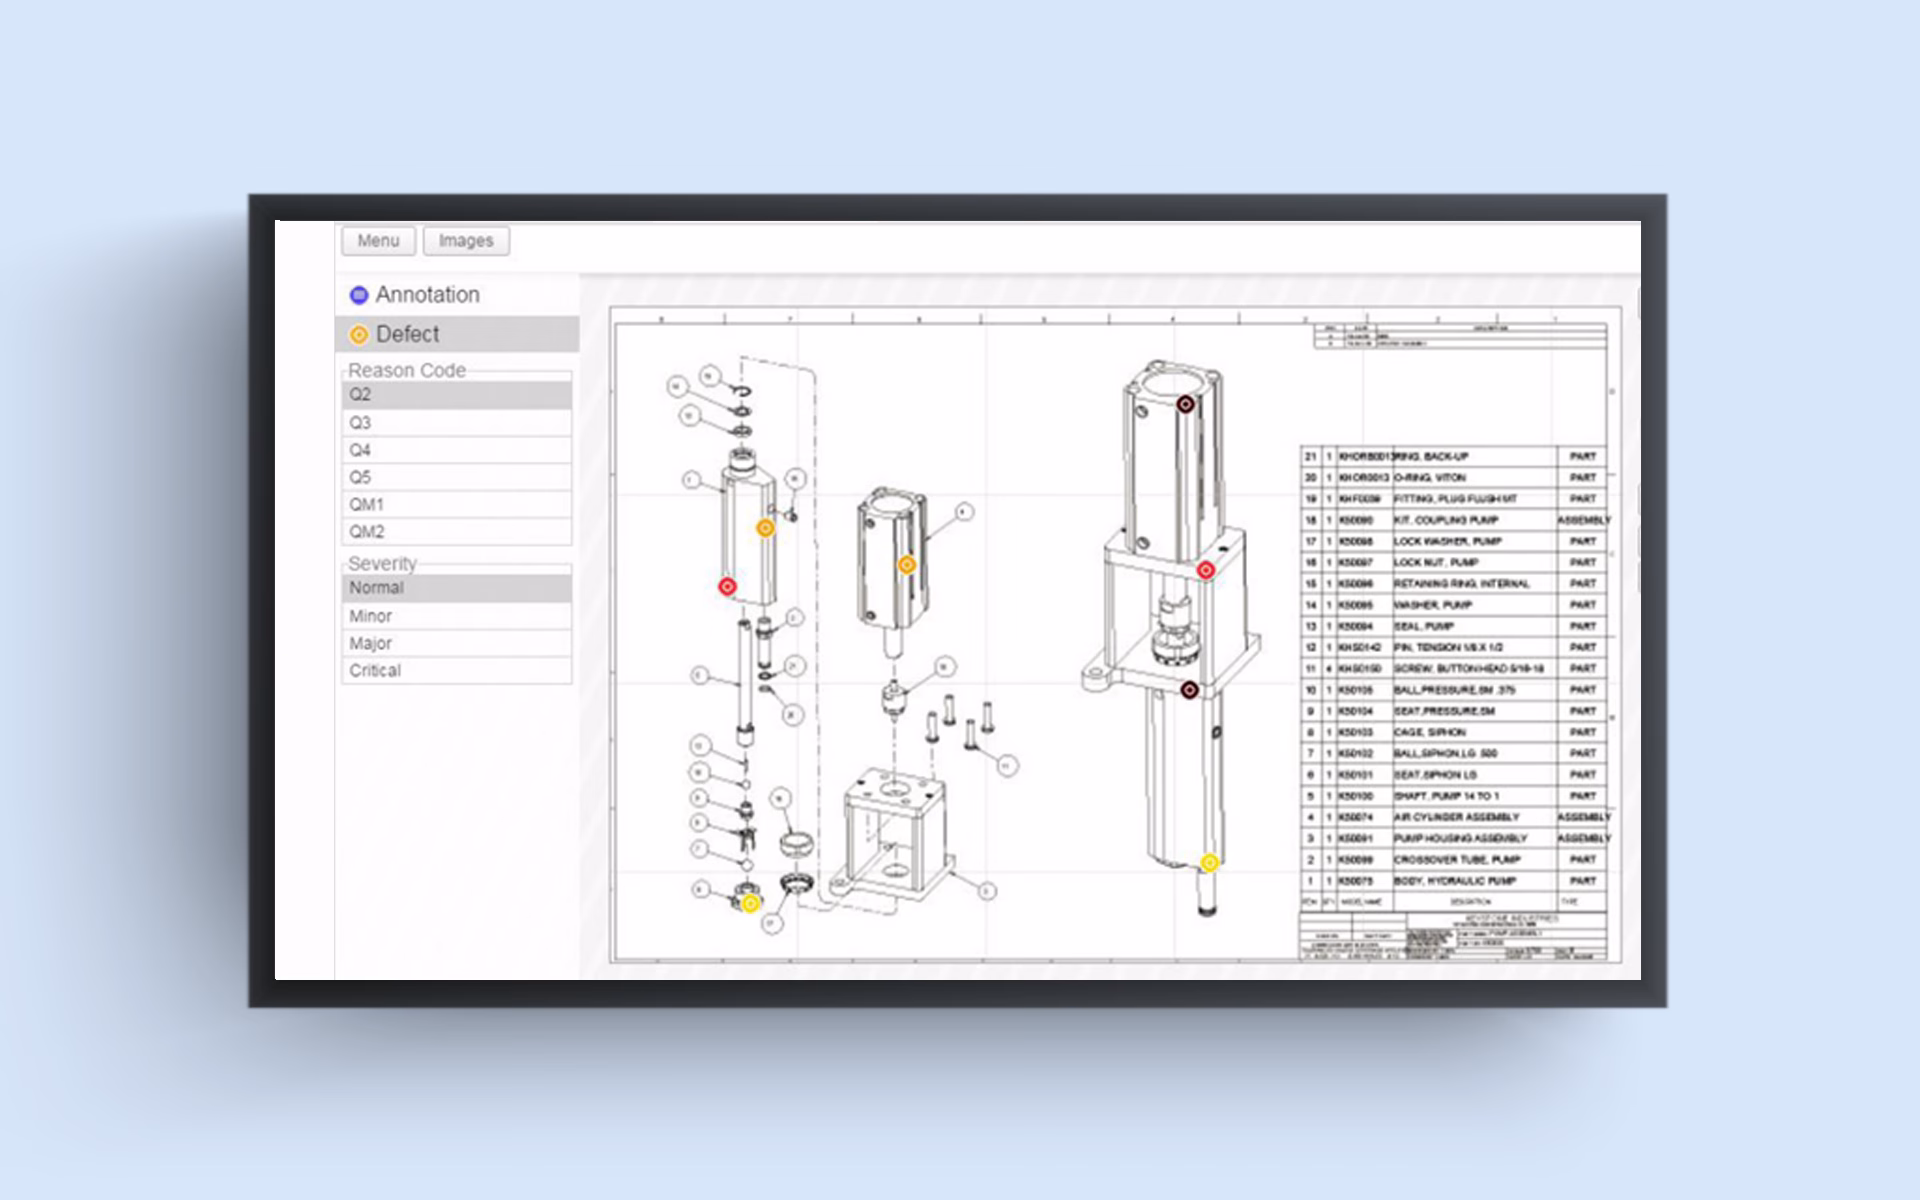
Task: Click dark marker below assembled bracket
Action: point(1189,690)
